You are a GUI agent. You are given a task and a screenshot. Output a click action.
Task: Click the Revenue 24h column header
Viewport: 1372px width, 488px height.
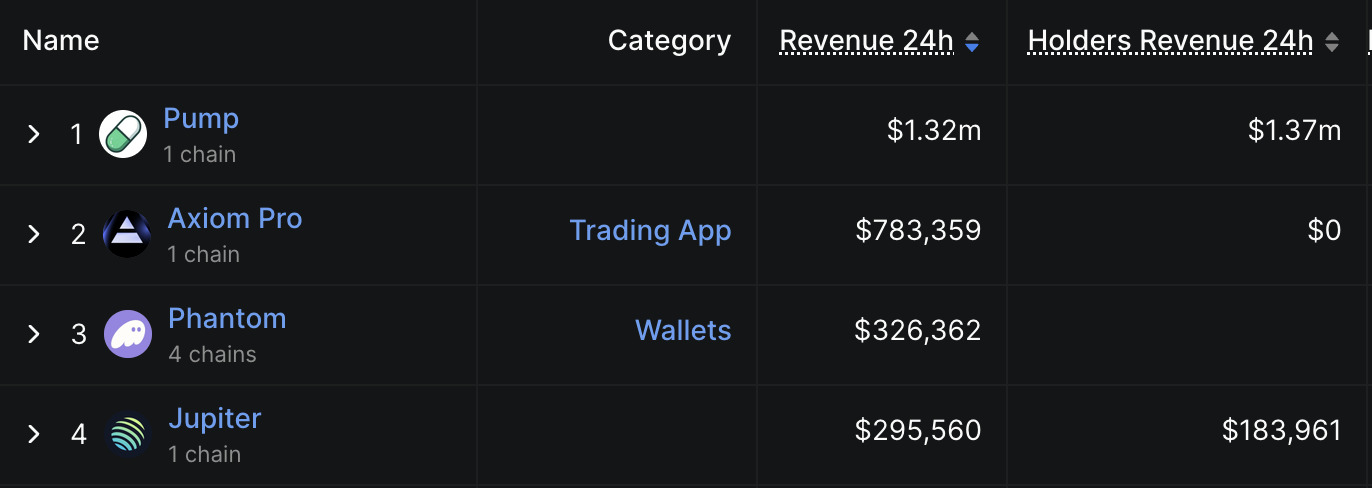(x=866, y=41)
